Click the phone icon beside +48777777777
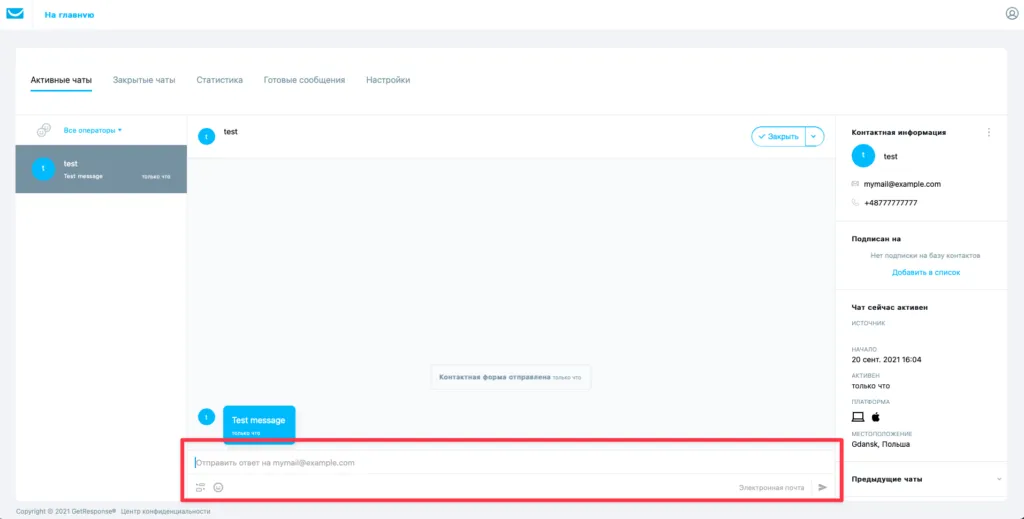Screen dimensions: 1024x519 pos(855,203)
